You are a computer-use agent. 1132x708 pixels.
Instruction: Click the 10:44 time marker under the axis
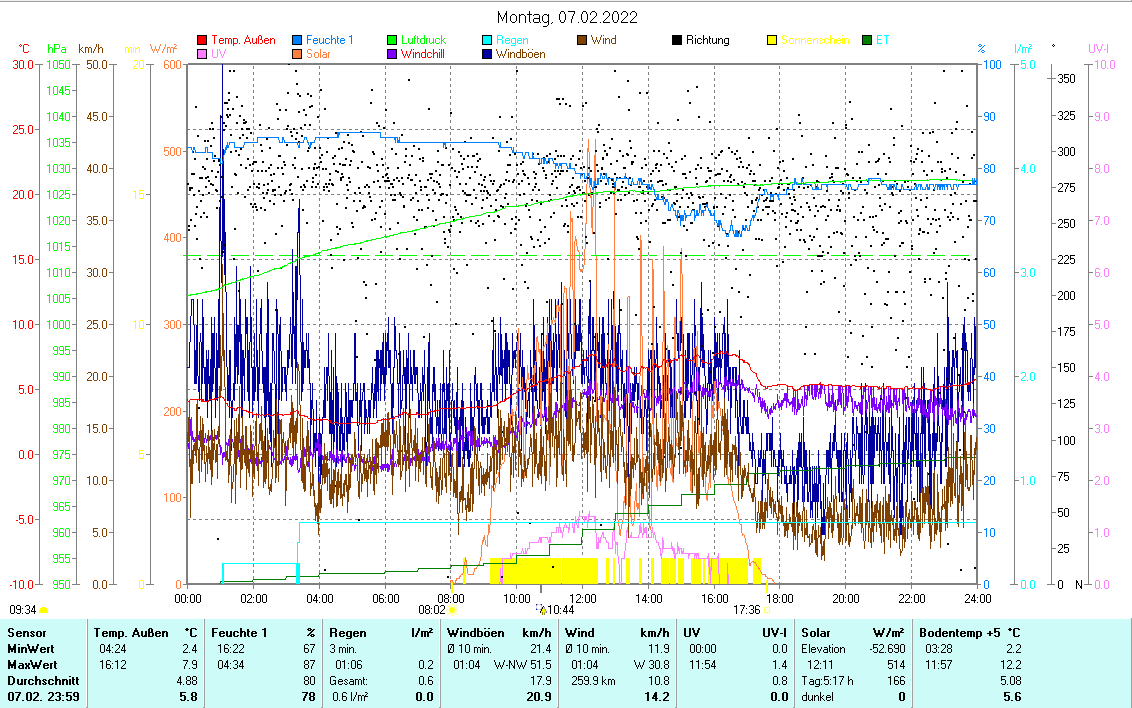click(x=560, y=609)
